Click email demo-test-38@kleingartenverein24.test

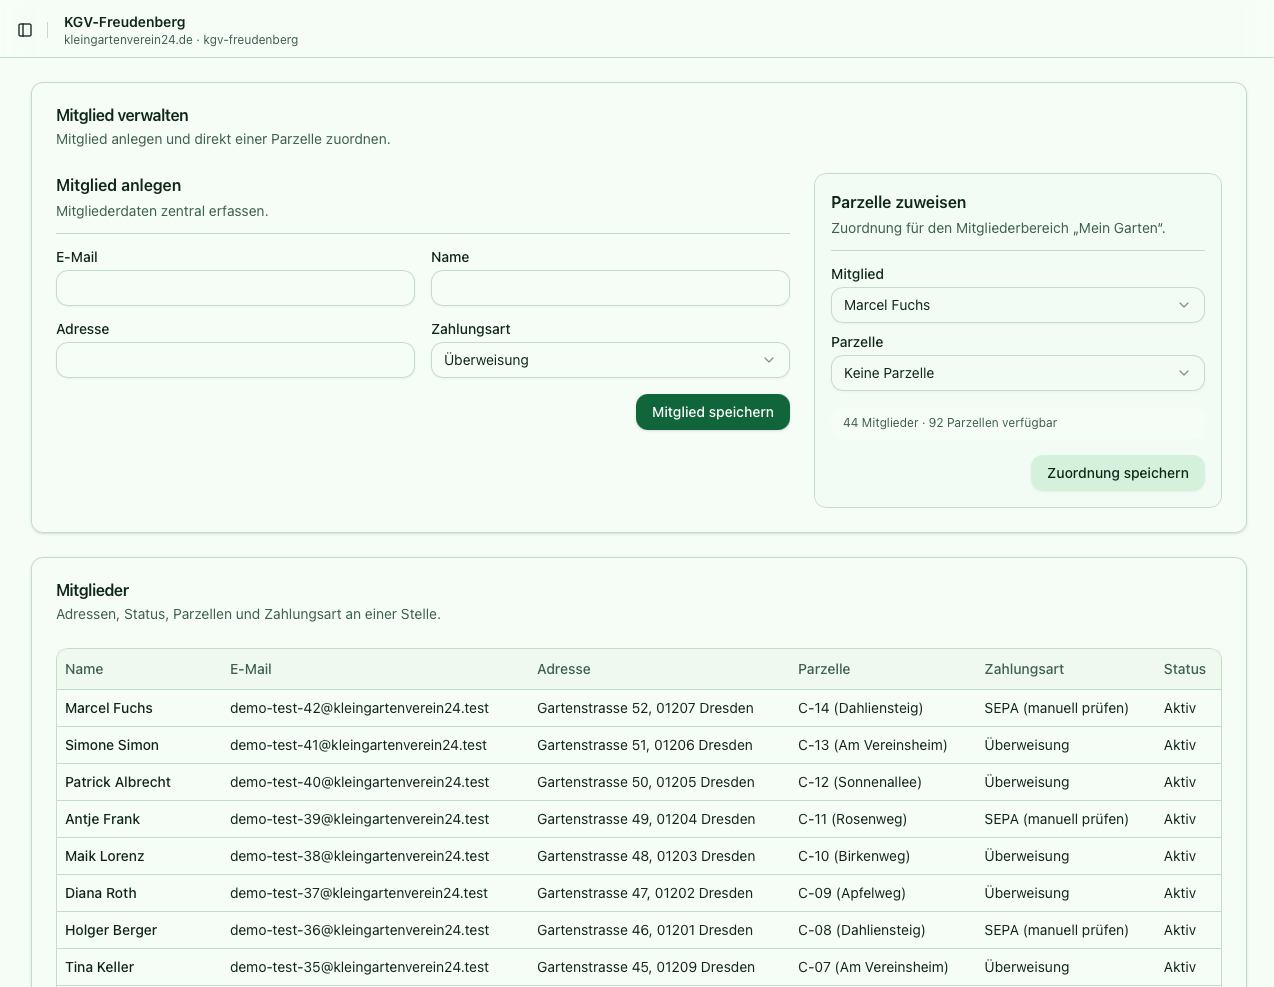click(x=359, y=856)
